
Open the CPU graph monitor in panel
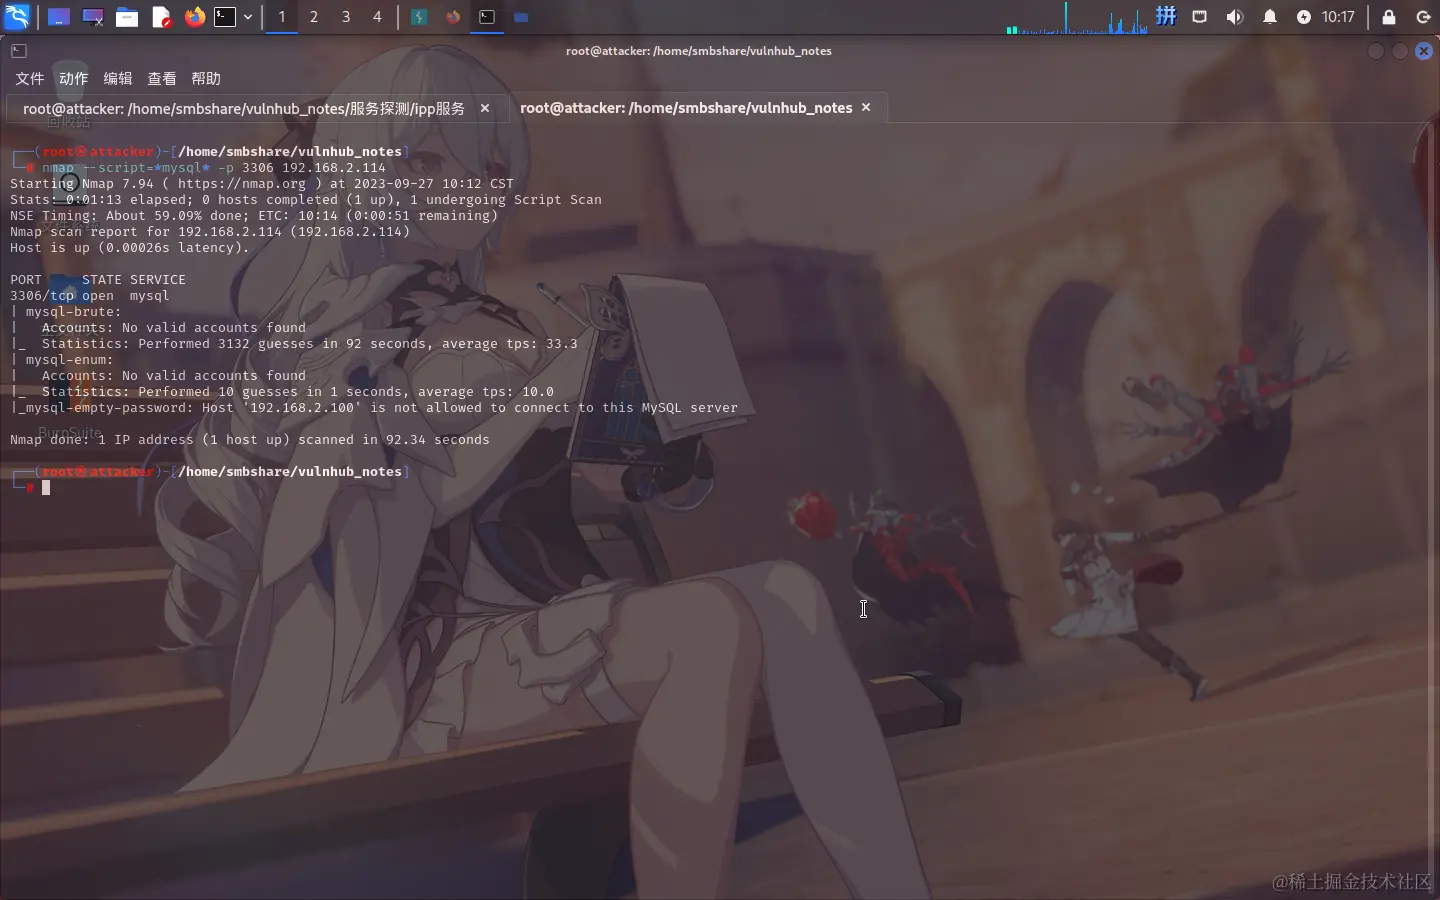[x=1078, y=17]
